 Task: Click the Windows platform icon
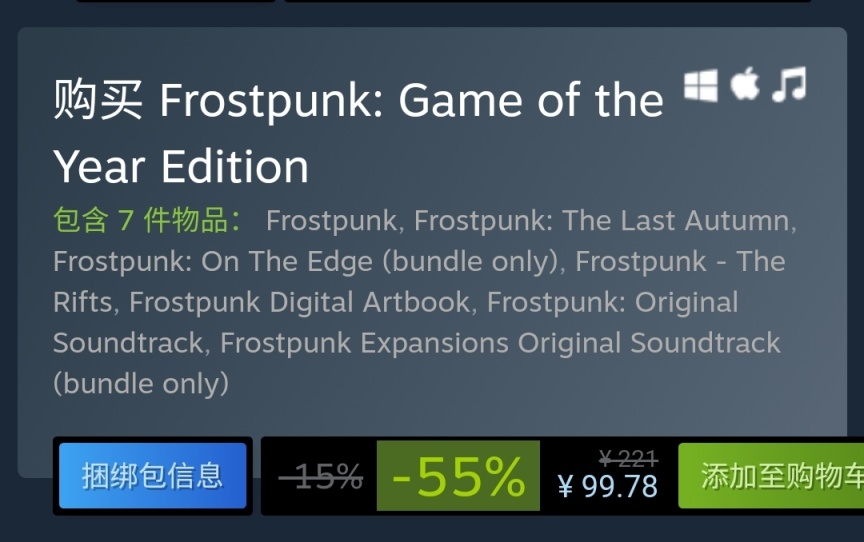pos(701,86)
